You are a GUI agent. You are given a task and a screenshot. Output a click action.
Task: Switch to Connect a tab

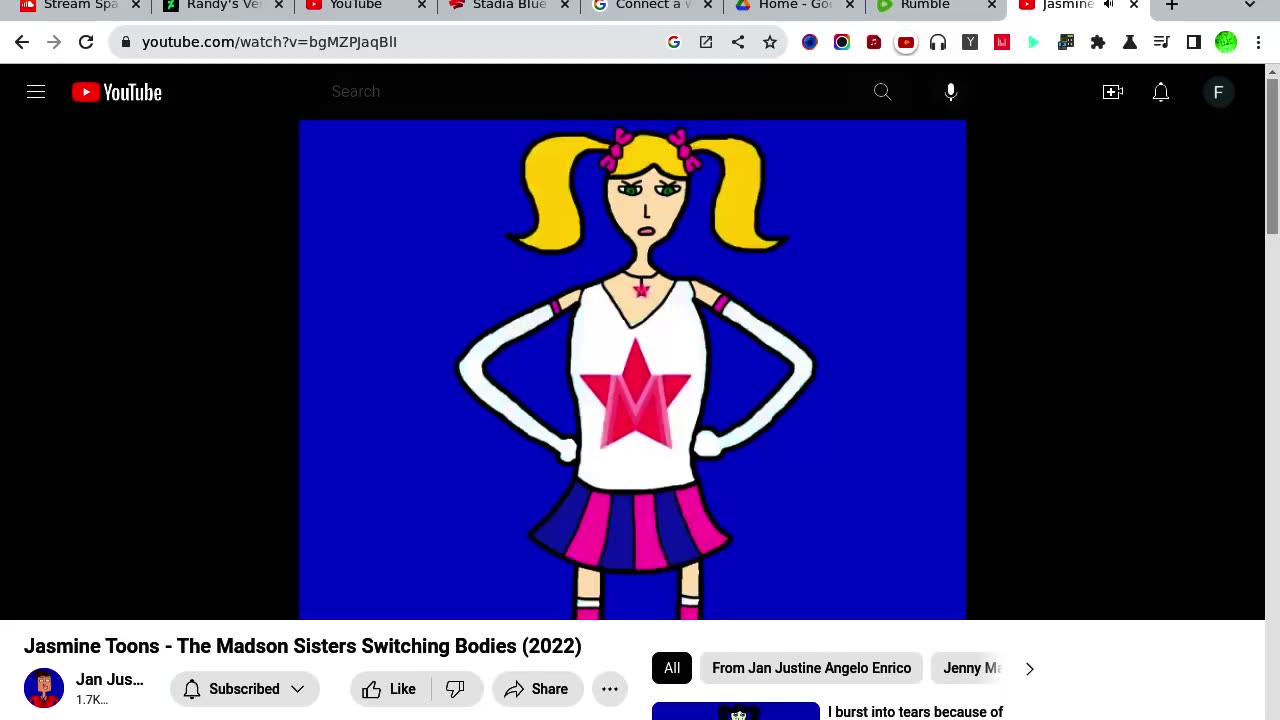click(653, 5)
